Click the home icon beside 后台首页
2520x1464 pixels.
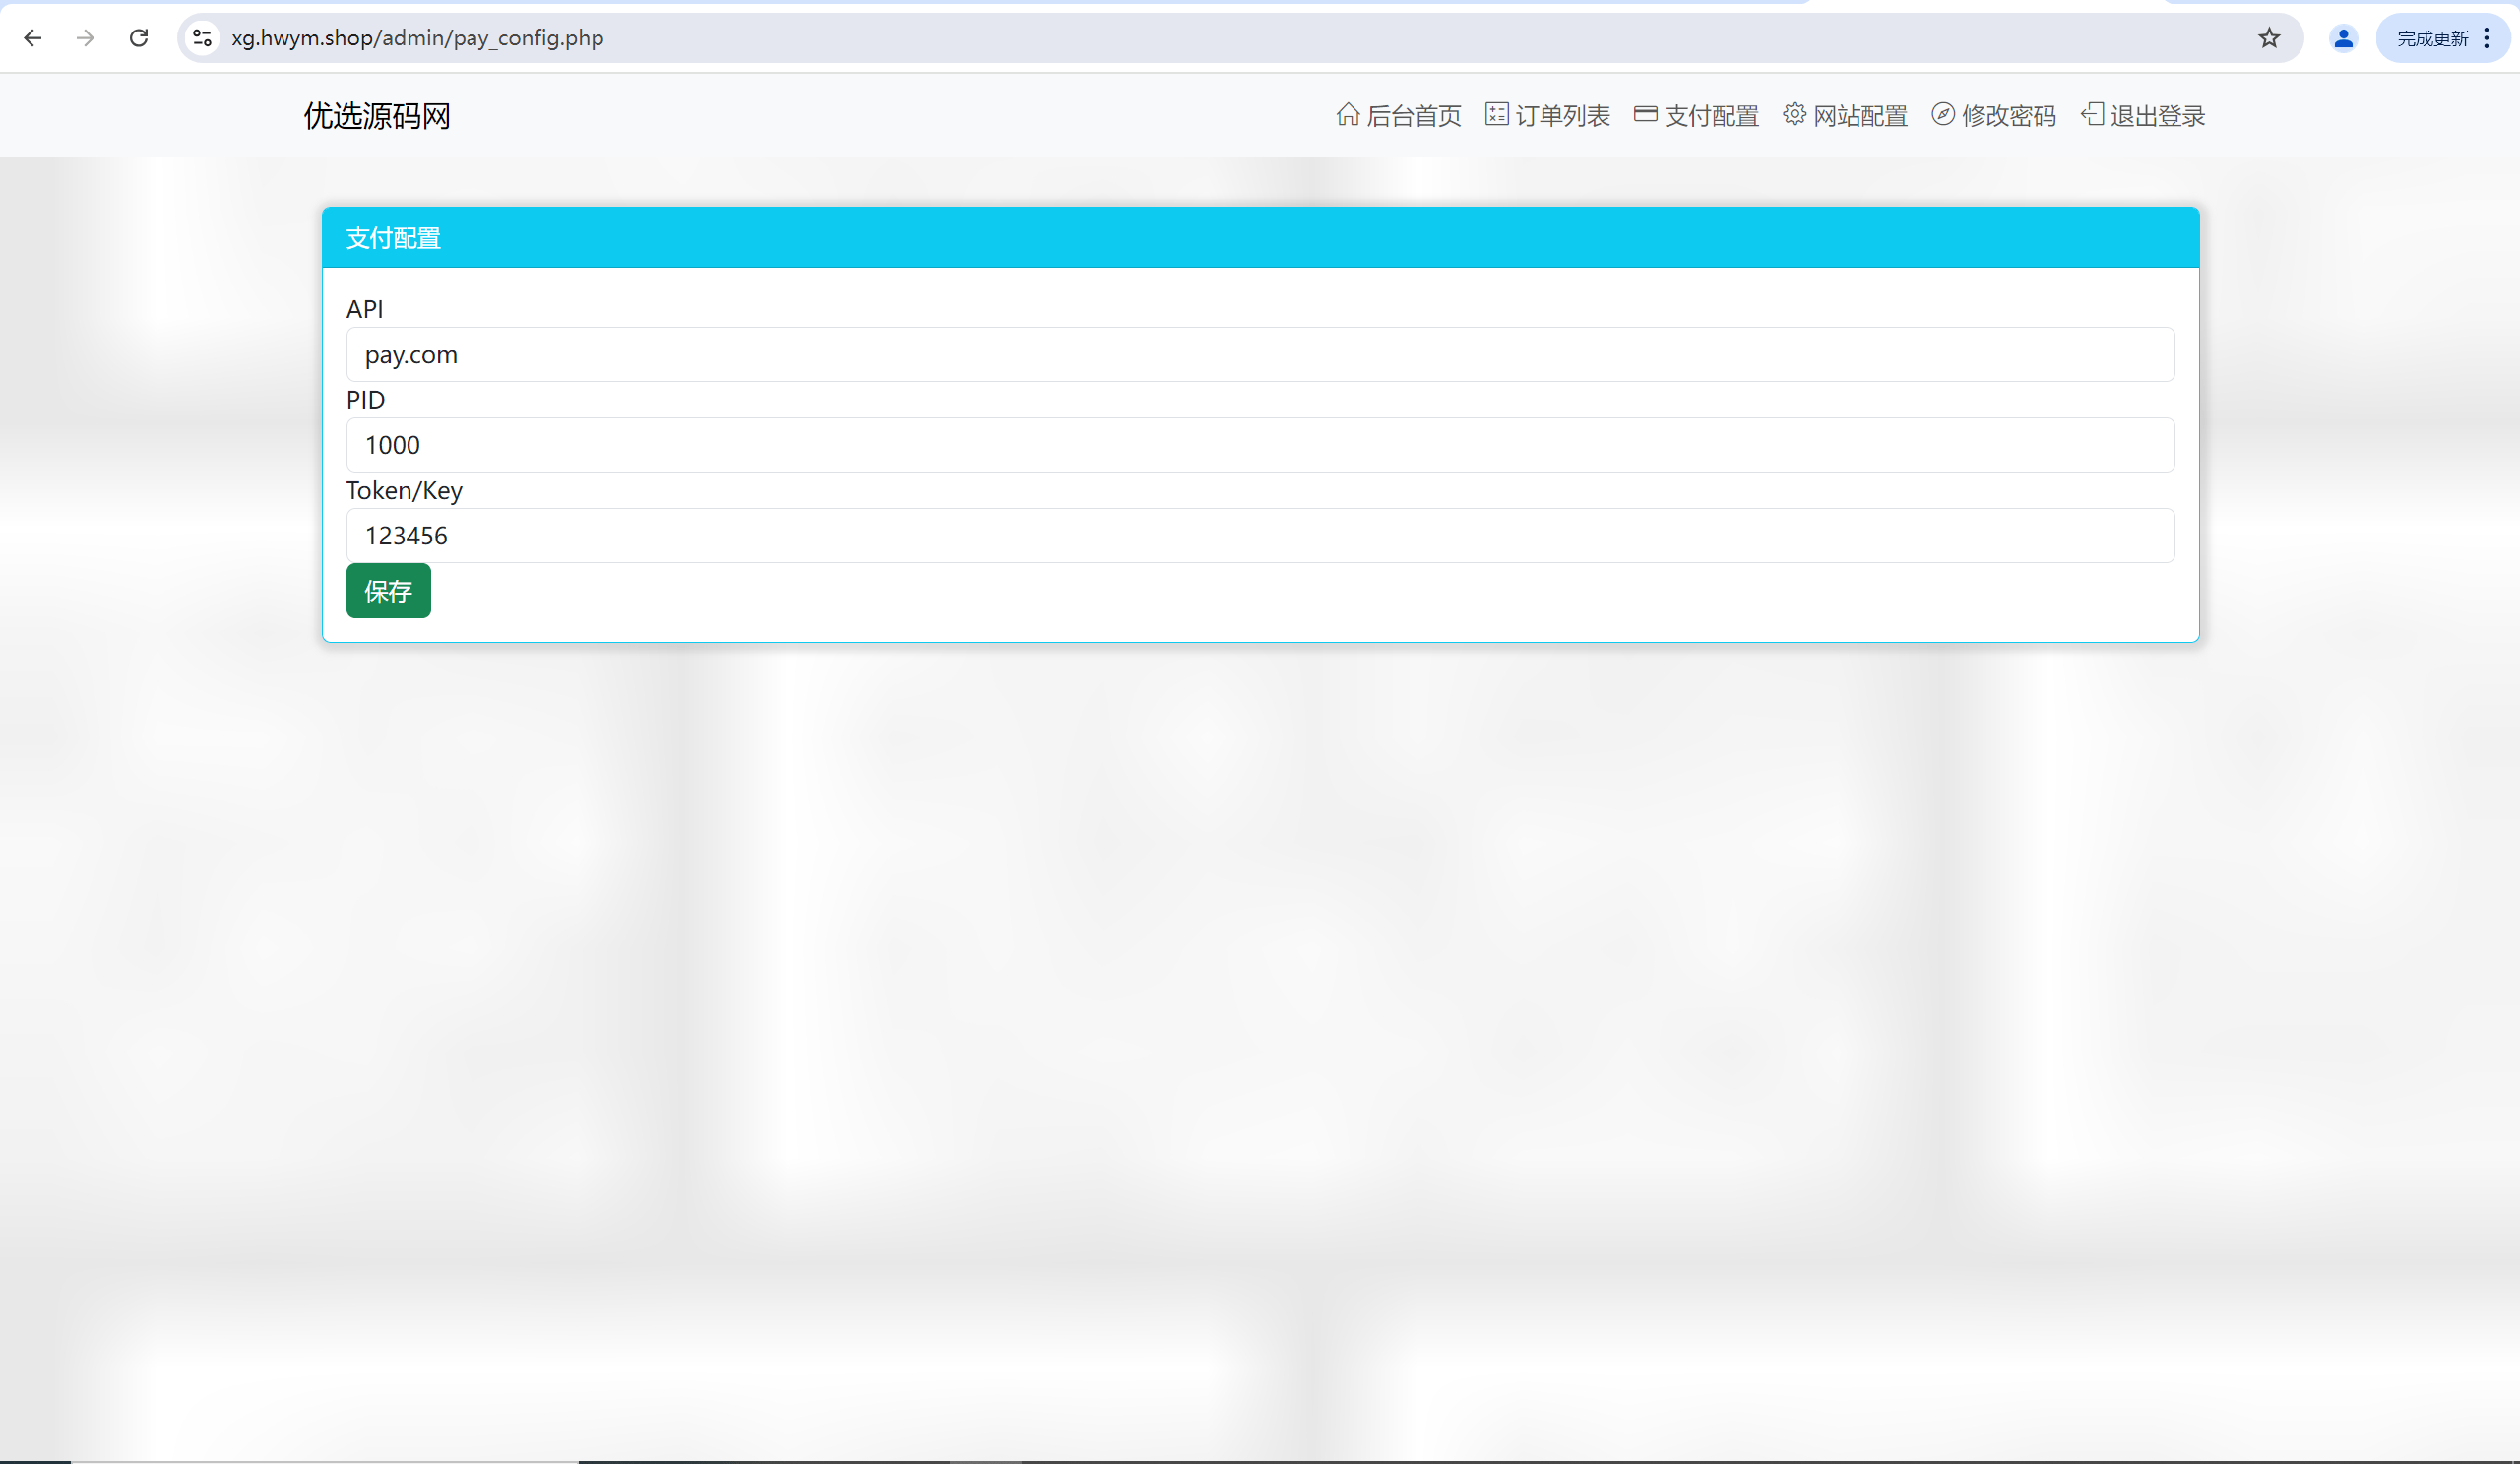(1347, 115)
